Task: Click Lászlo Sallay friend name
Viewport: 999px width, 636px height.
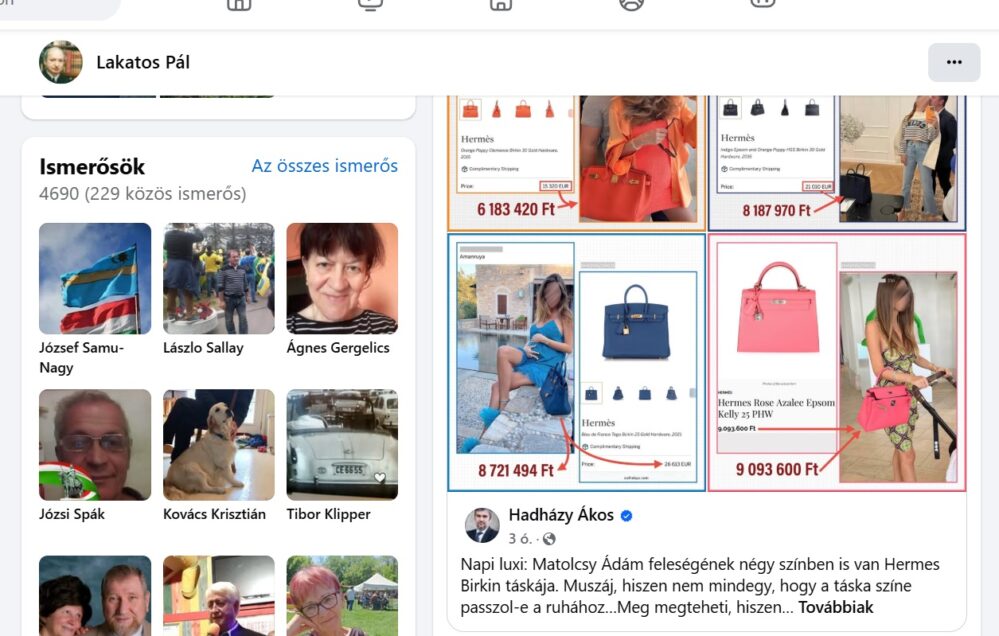Action: click(x=203, y=348)
